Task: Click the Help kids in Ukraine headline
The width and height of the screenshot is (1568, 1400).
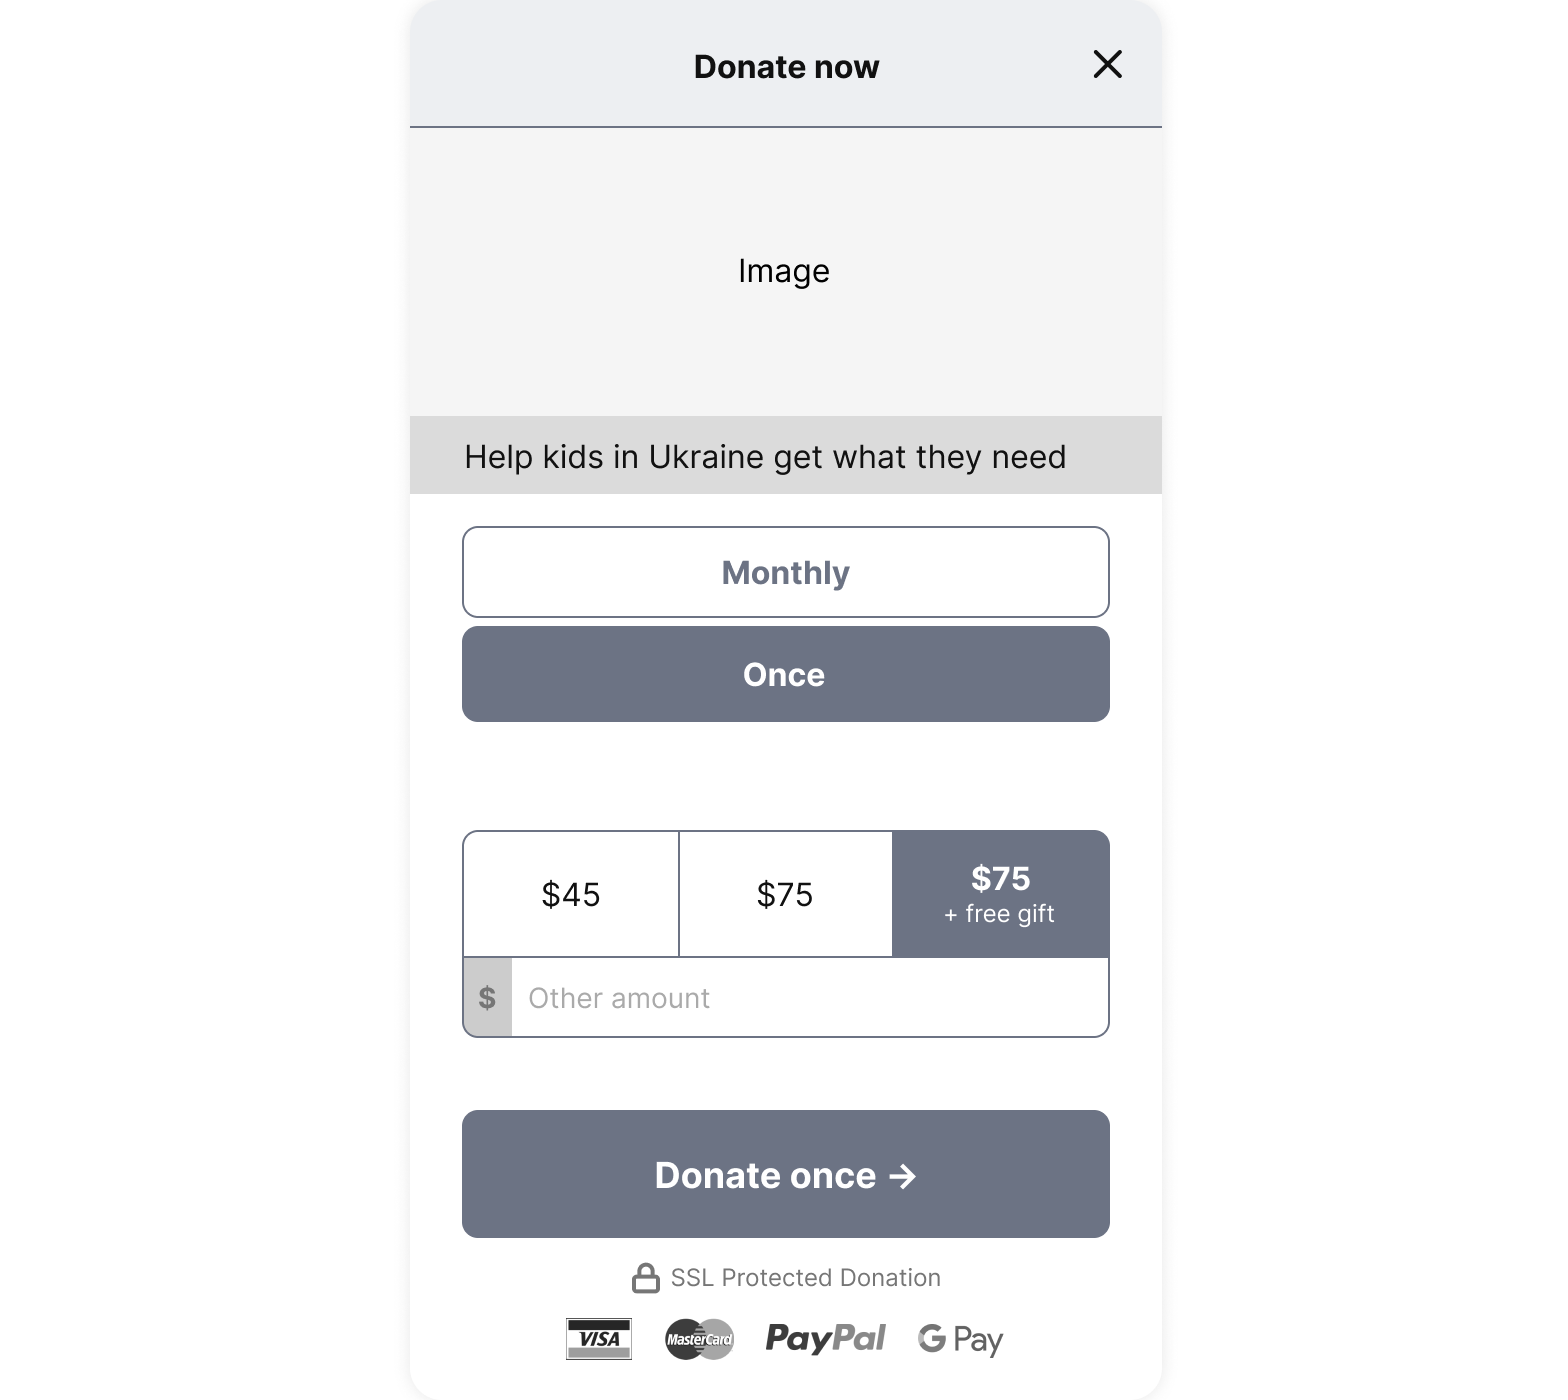Action: click(765, 457)
